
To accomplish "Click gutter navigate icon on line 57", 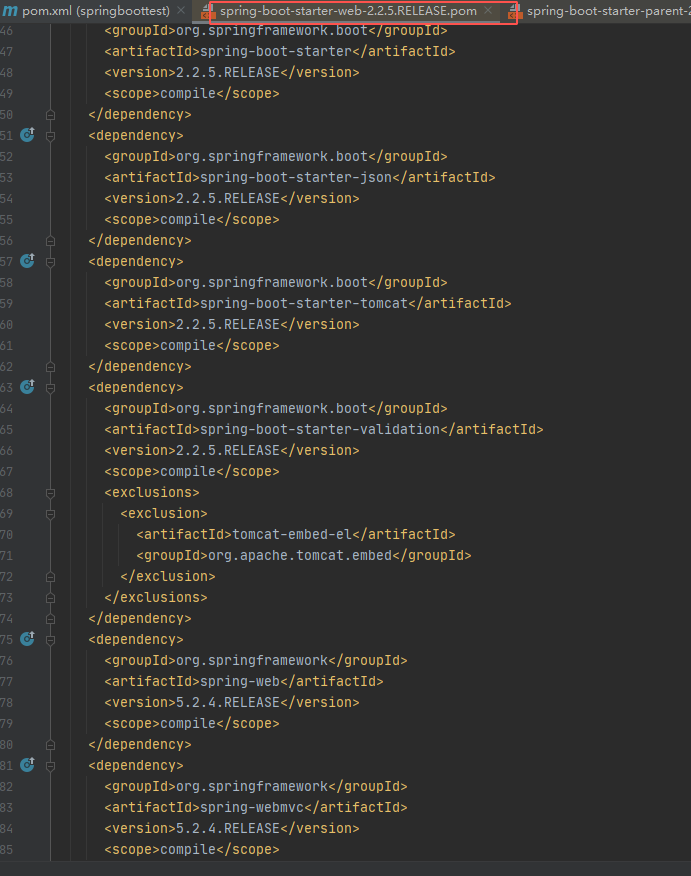I will (27, 261).
